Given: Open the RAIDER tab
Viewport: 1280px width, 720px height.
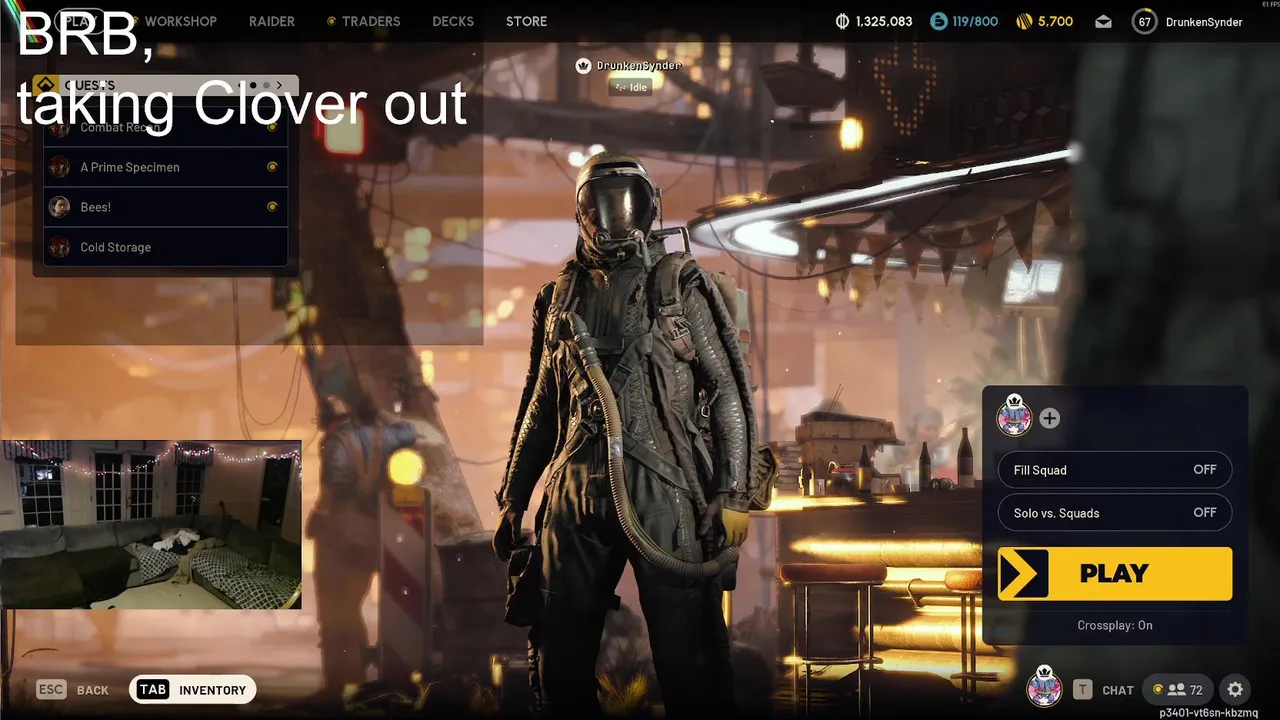Looking at the screenshot, I should 271,21.
